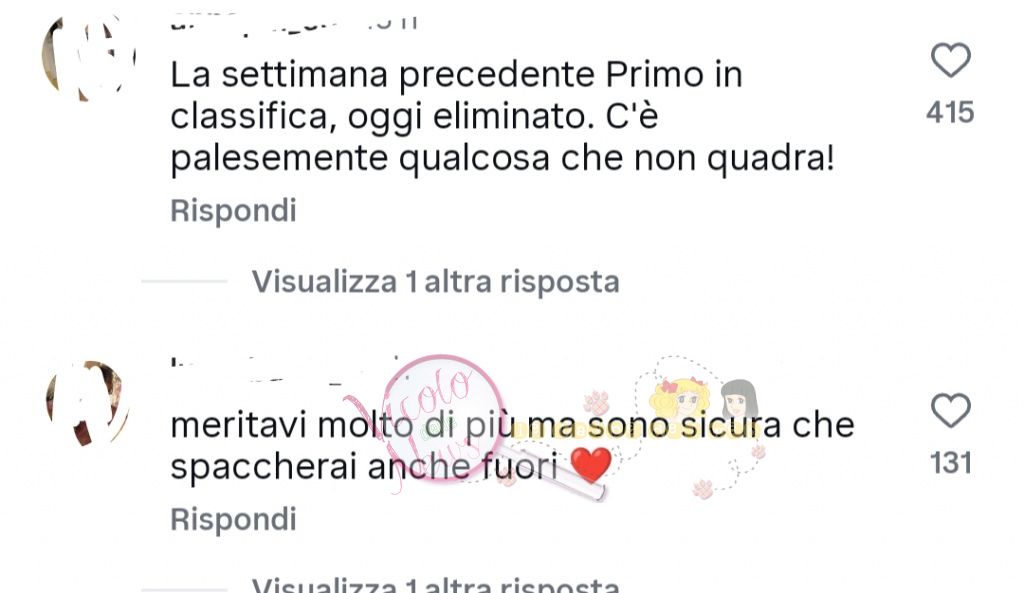
Task: Select the 'palesemente qualcosa che non quadra' text
Action: pos(502,159)
